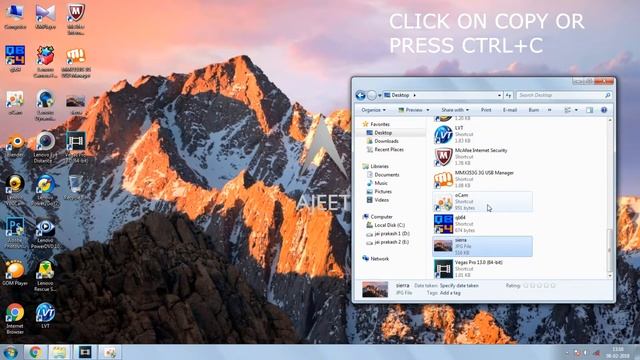Expand the views options dropdown arrow
The image size is (640, 360).
coord(576,110)
